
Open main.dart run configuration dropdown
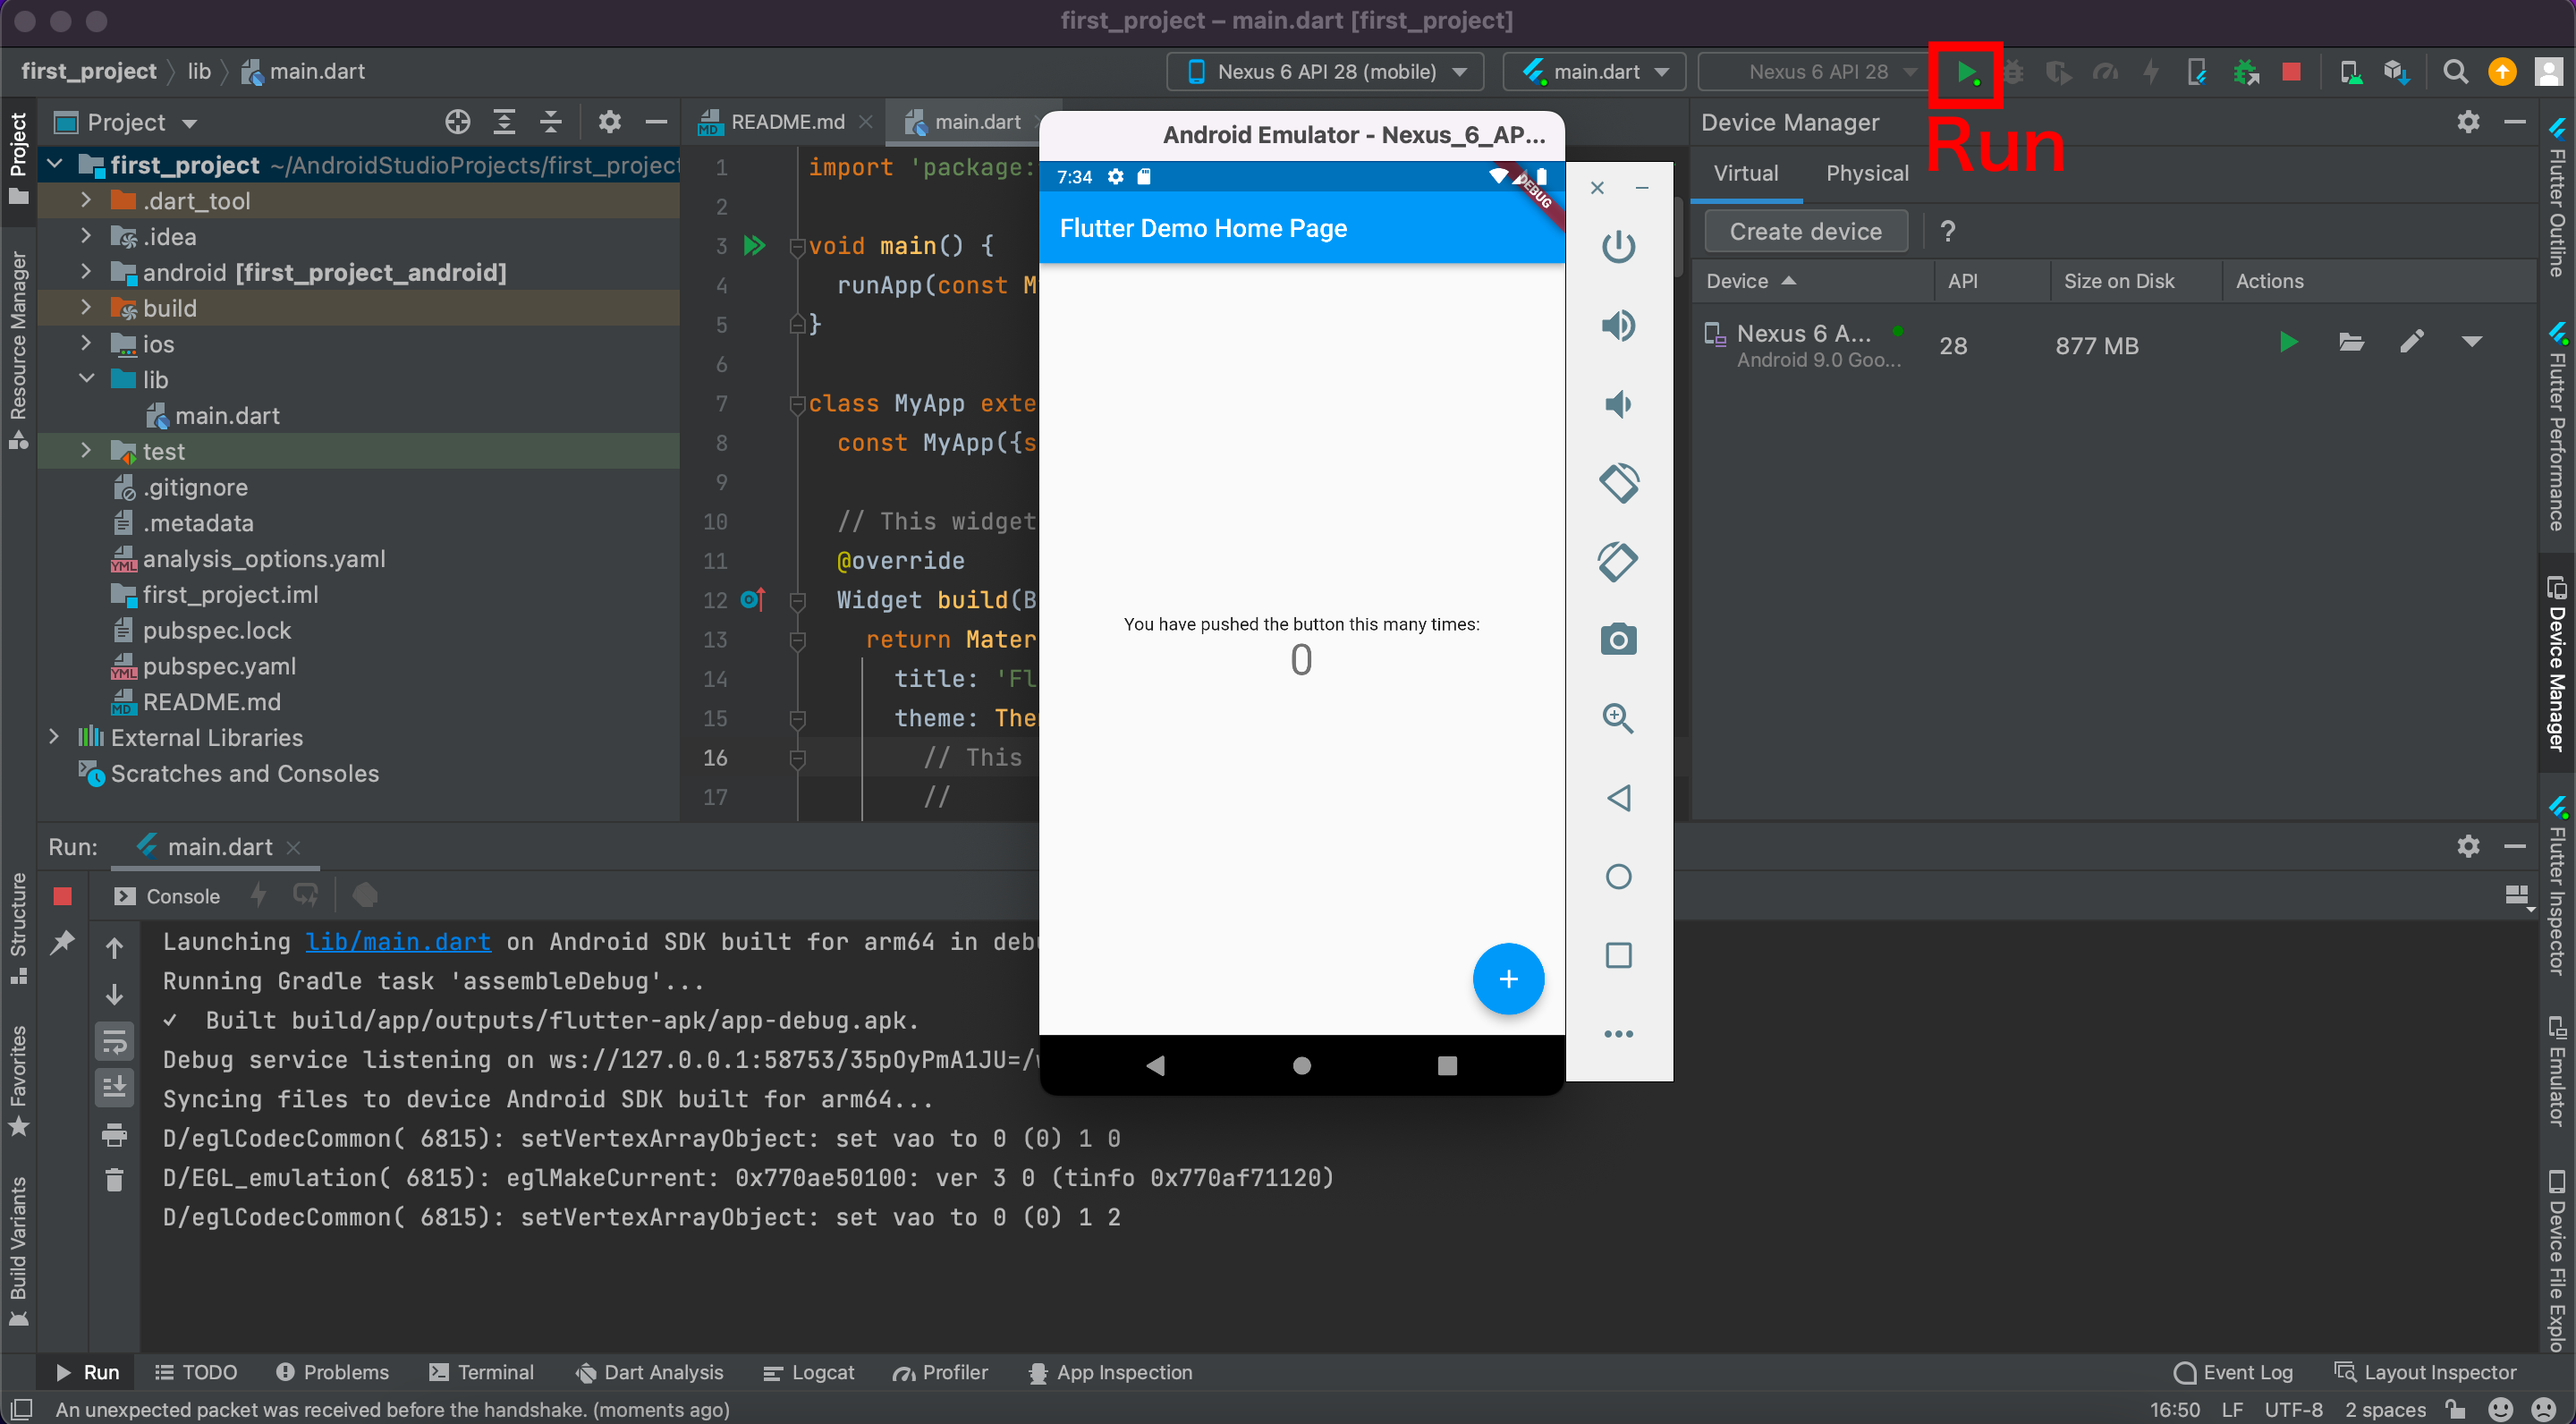coord(1595,72)
